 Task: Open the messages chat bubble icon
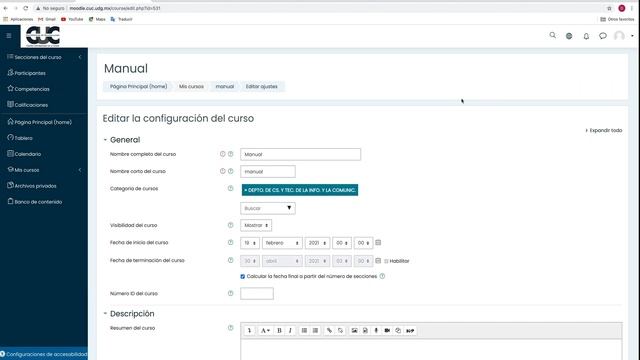pos(603,36)
